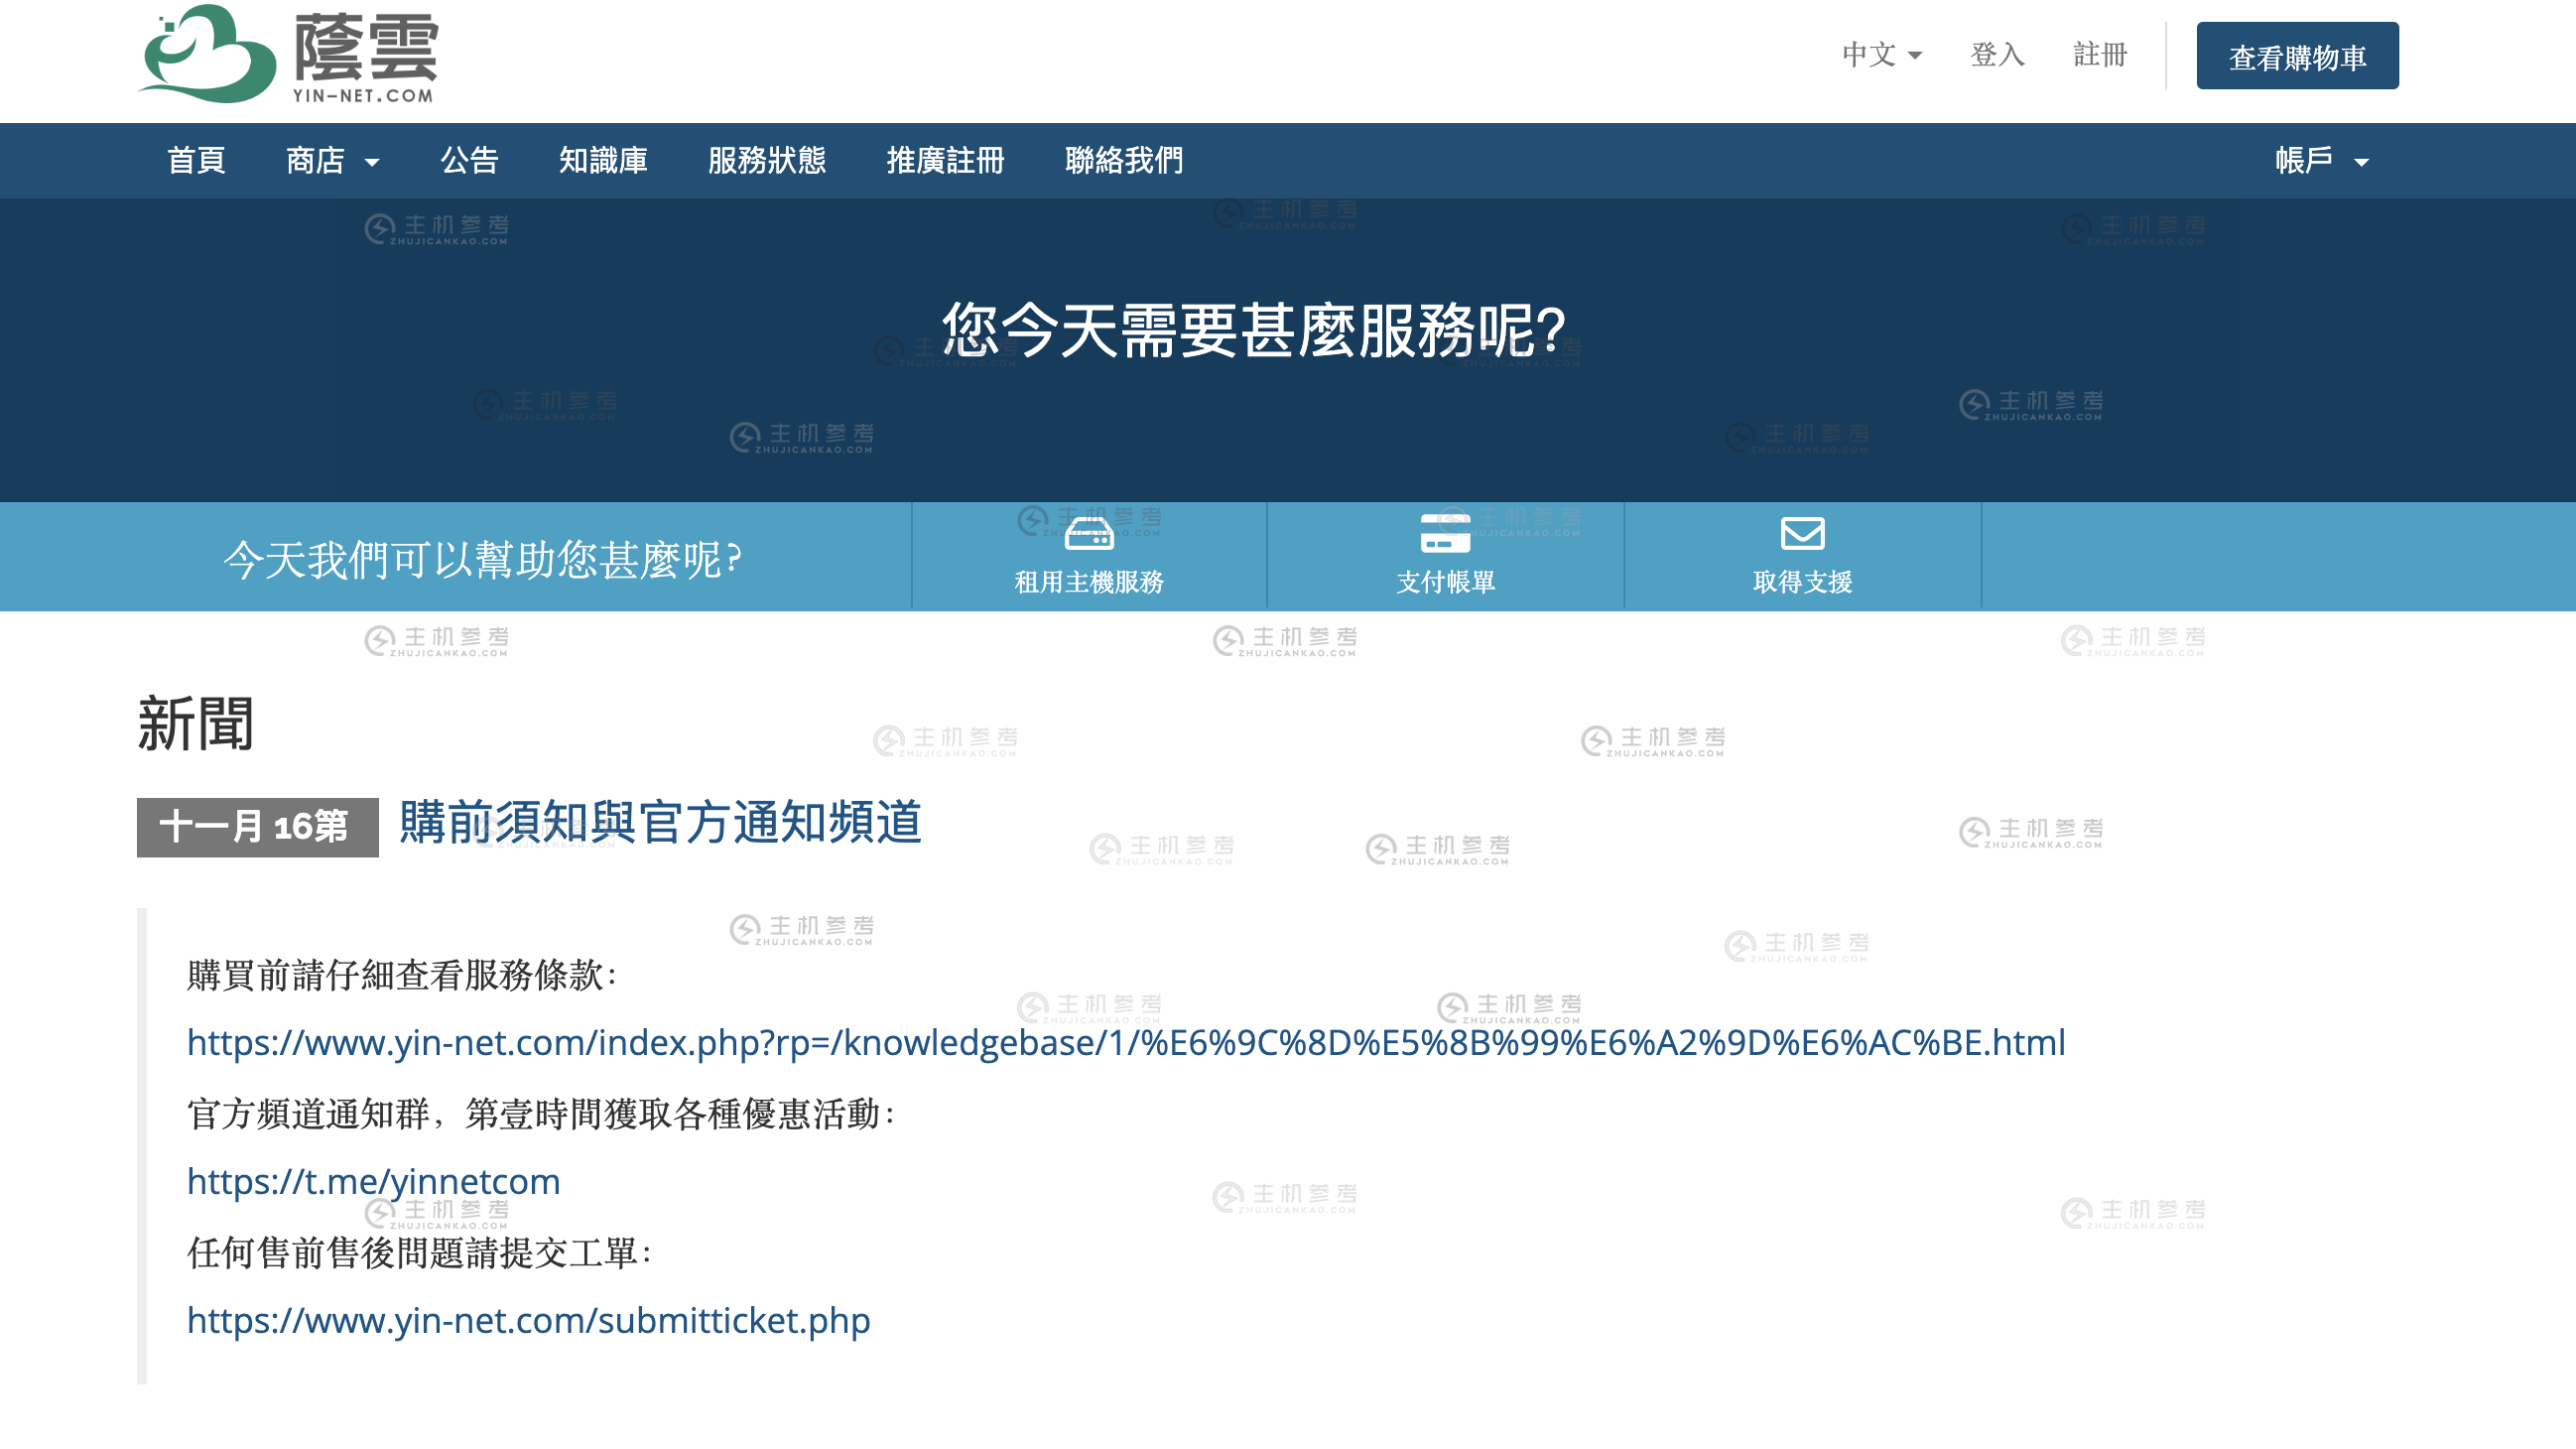The height and width of the screenshot is (1449, 2576).
Task: Click the 登入 login link
Action: click(1996, 55)
